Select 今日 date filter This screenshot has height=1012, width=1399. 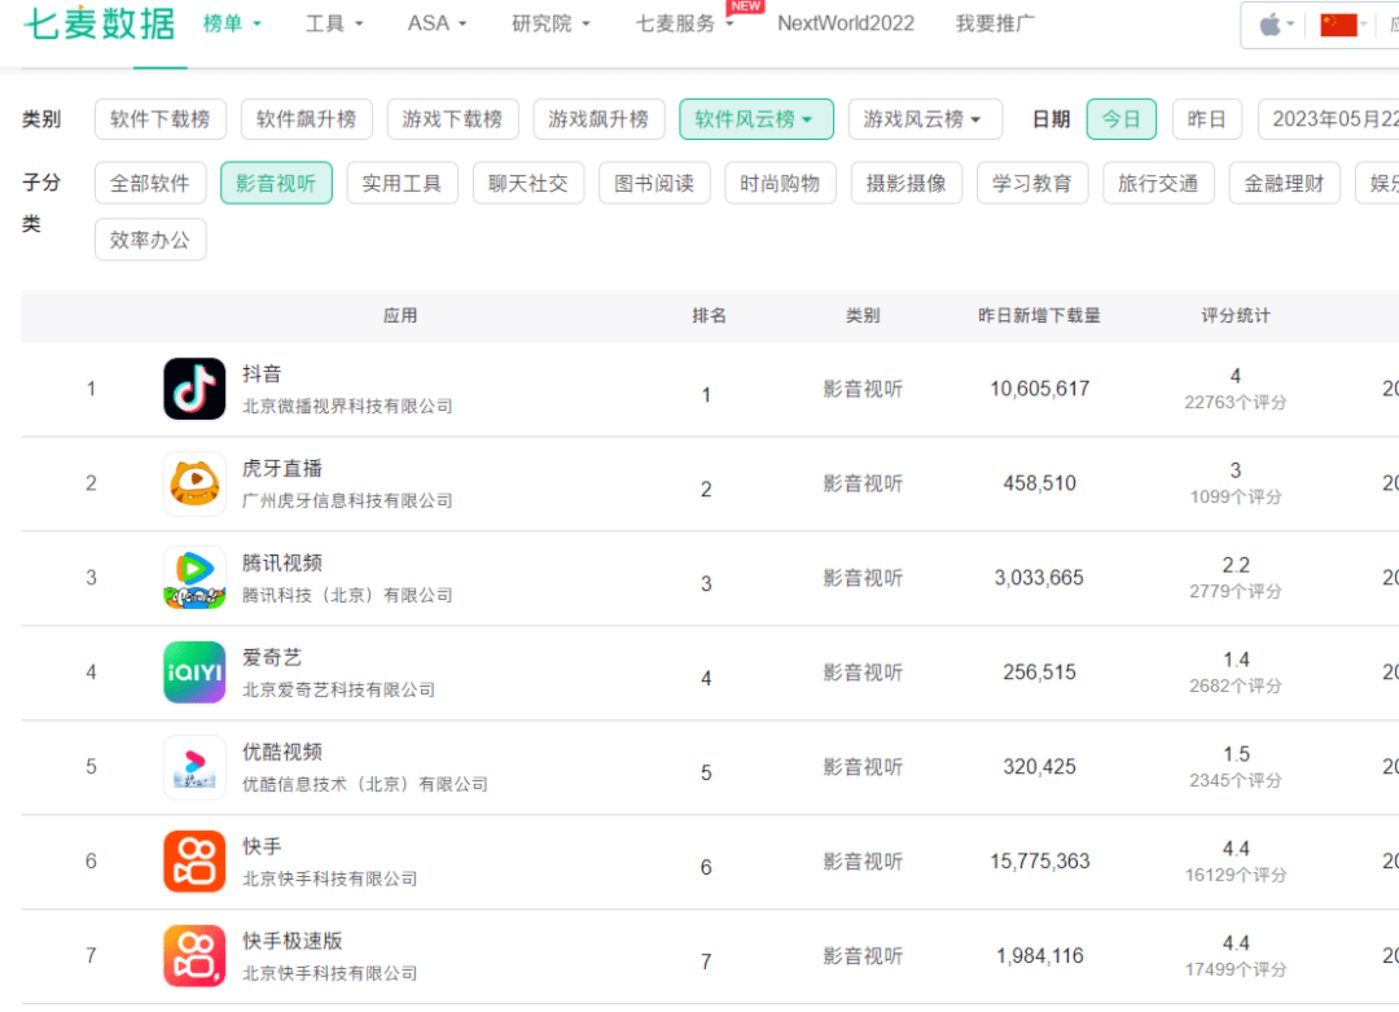1121,119
